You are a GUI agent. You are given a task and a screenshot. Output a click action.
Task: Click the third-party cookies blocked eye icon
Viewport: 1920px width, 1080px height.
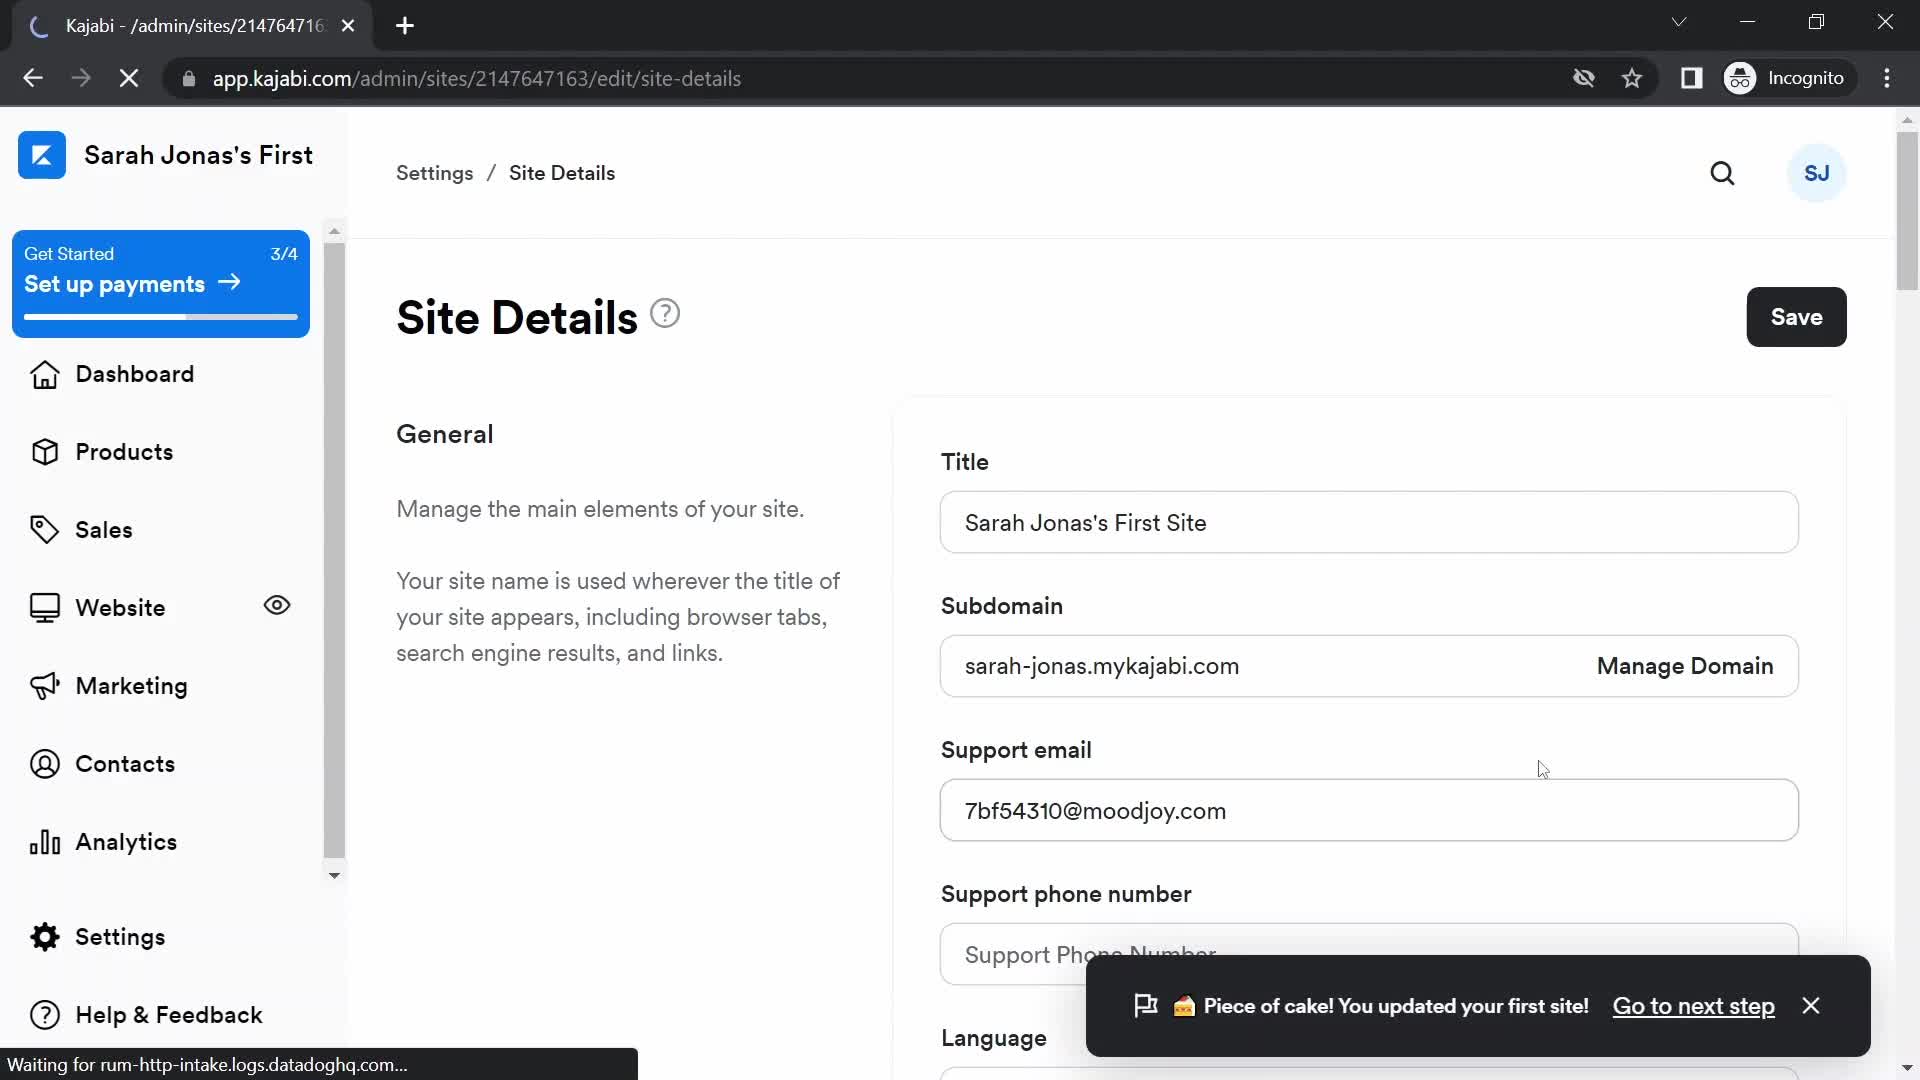point(1583,78)
